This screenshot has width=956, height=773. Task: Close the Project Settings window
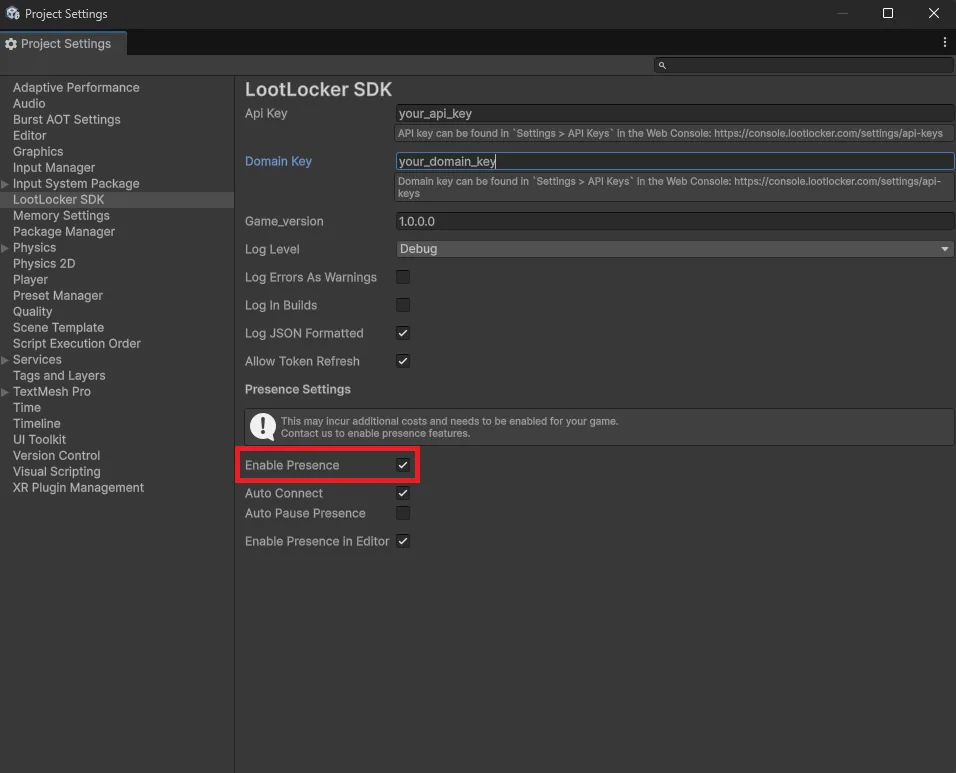933,13
